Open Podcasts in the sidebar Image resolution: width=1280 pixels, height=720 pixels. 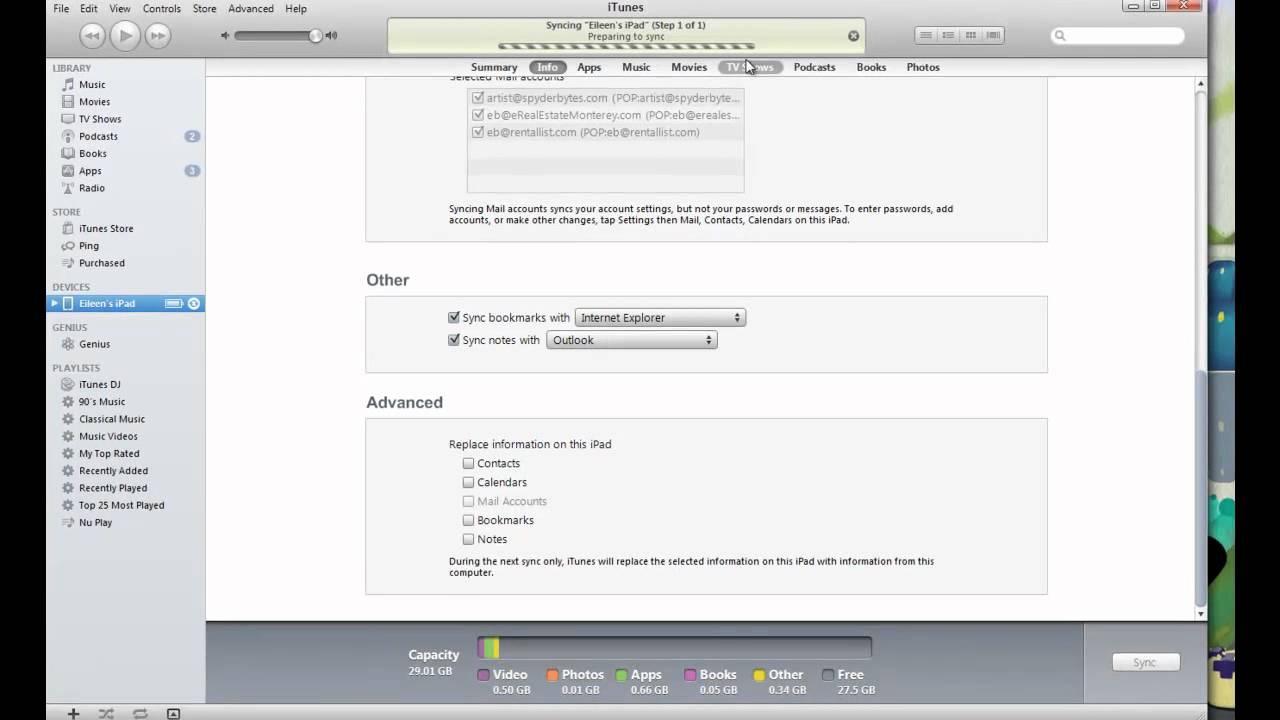point(98,136)
